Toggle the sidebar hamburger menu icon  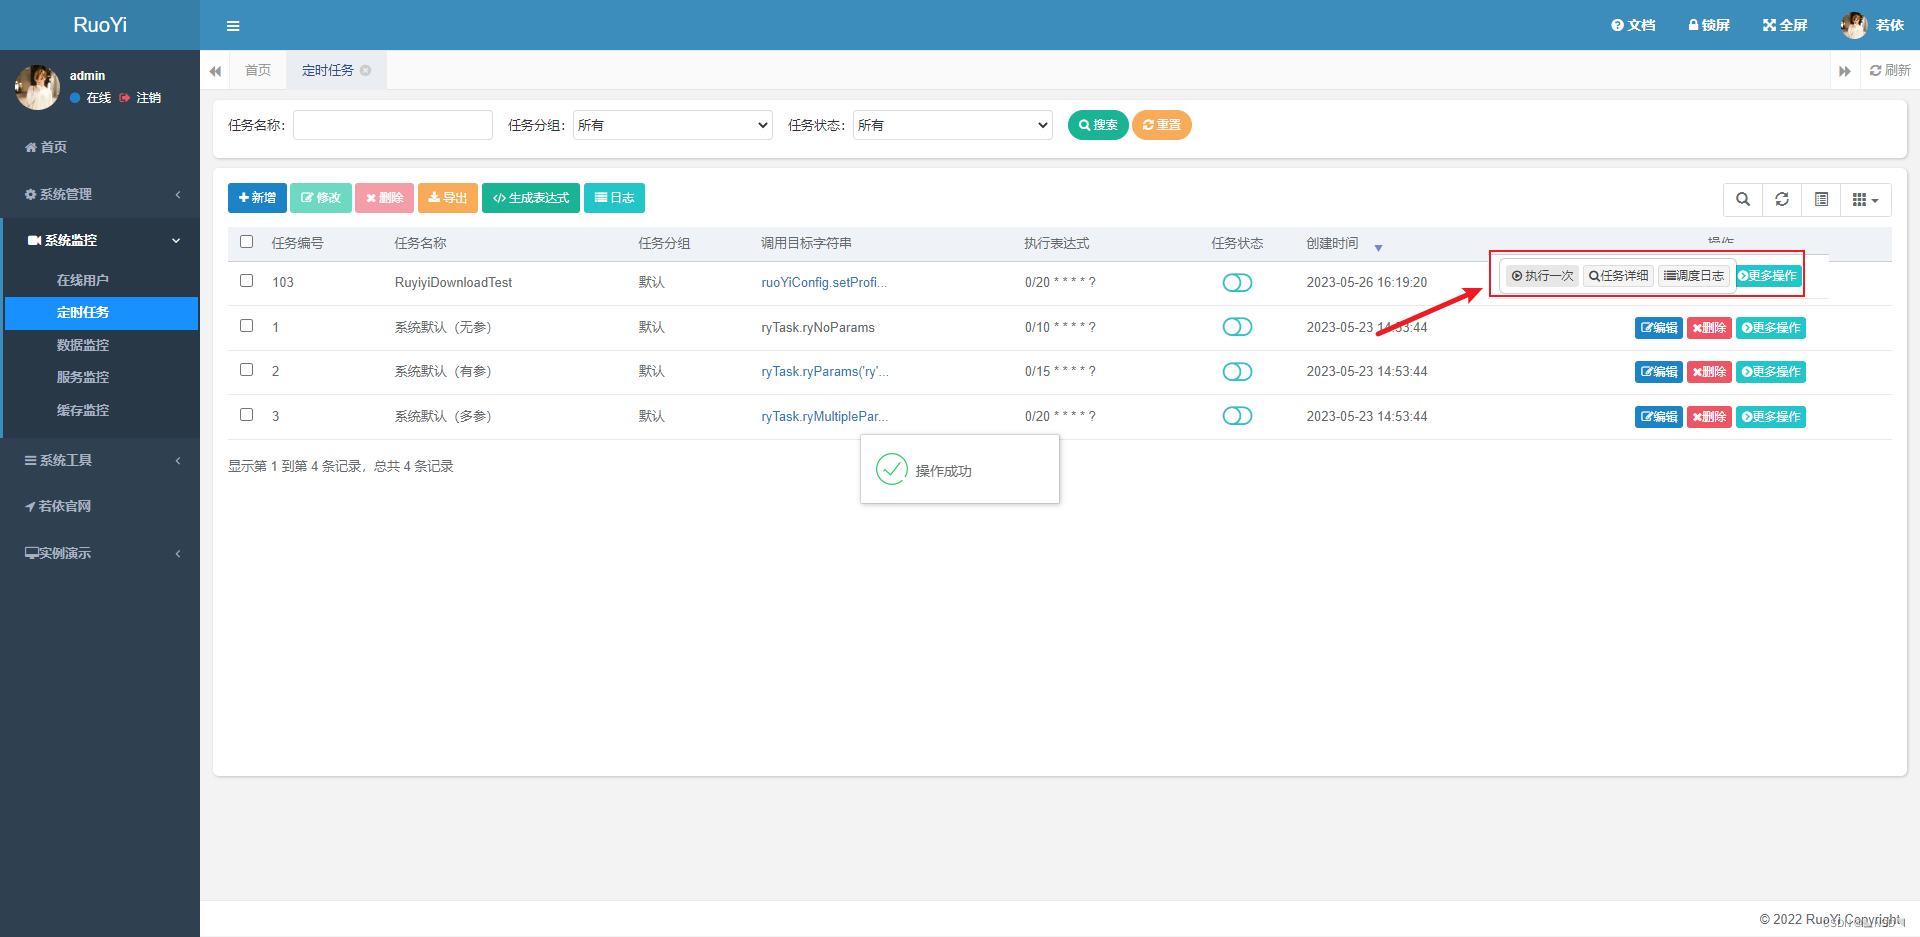click(233, 26)
